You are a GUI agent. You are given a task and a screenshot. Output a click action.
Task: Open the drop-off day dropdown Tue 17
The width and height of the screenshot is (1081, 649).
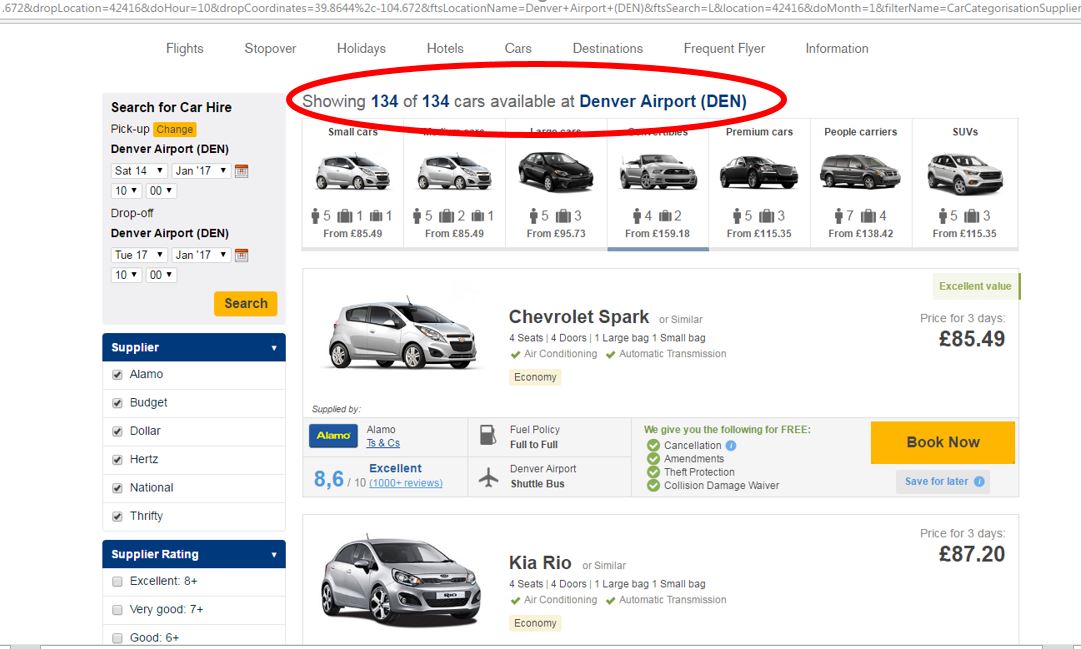point(139,255)
